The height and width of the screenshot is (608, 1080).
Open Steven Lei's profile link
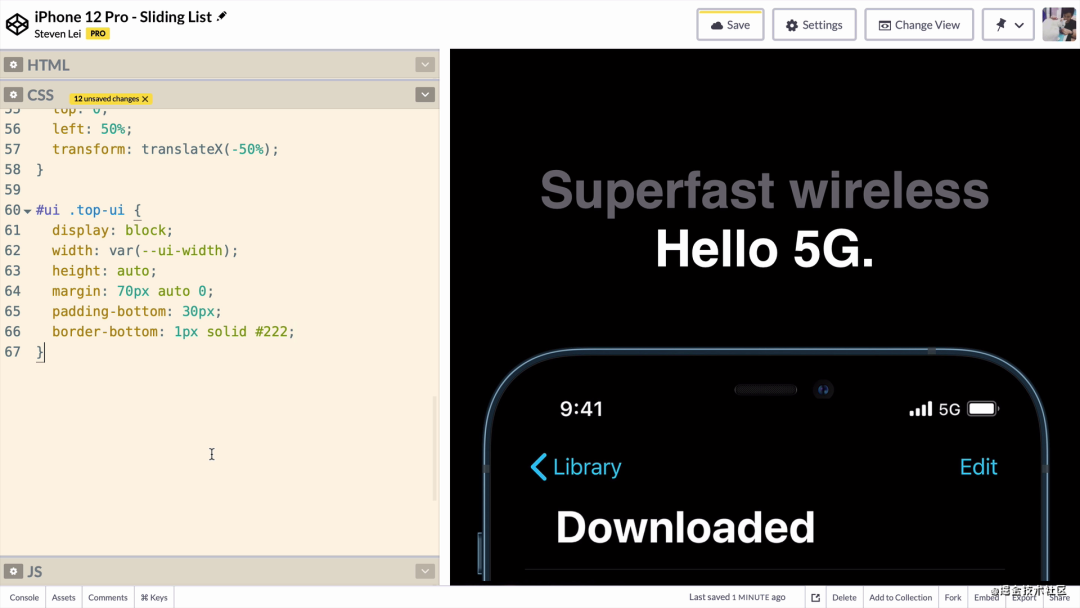(58, 34)
